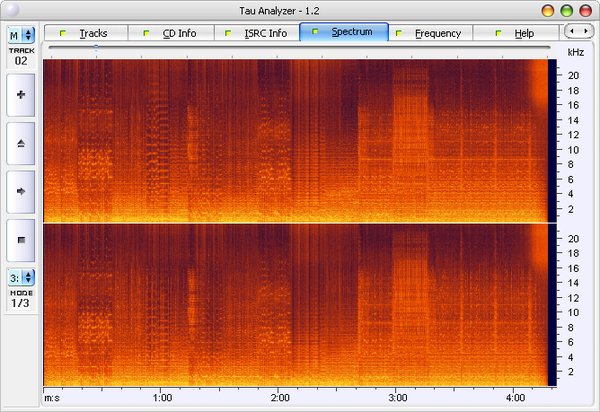This screenshot has width=600, height=412.
Task: Click the 2:00 time axis label
Action: pyautogui.click(x=280, y=398)
